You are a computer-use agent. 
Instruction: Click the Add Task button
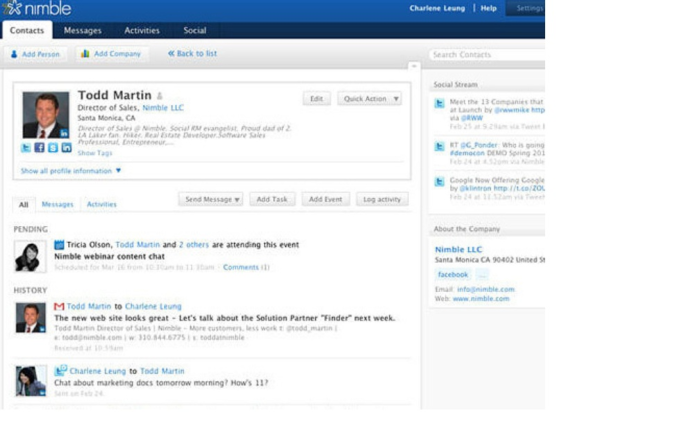(272, 199)
